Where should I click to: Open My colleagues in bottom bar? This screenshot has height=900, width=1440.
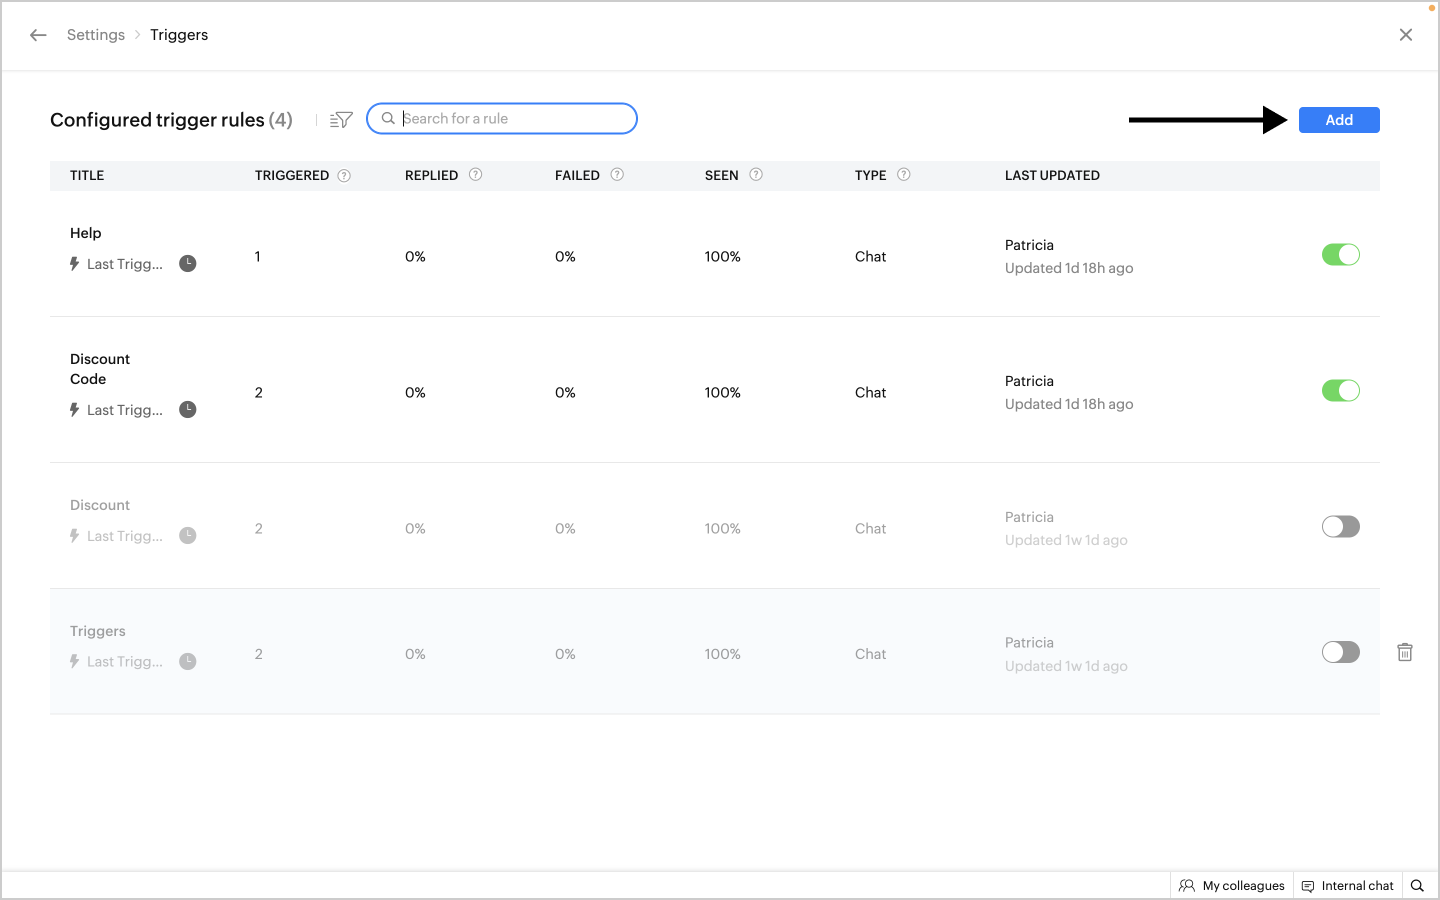pyautogui.click(x=1232, y=886)
